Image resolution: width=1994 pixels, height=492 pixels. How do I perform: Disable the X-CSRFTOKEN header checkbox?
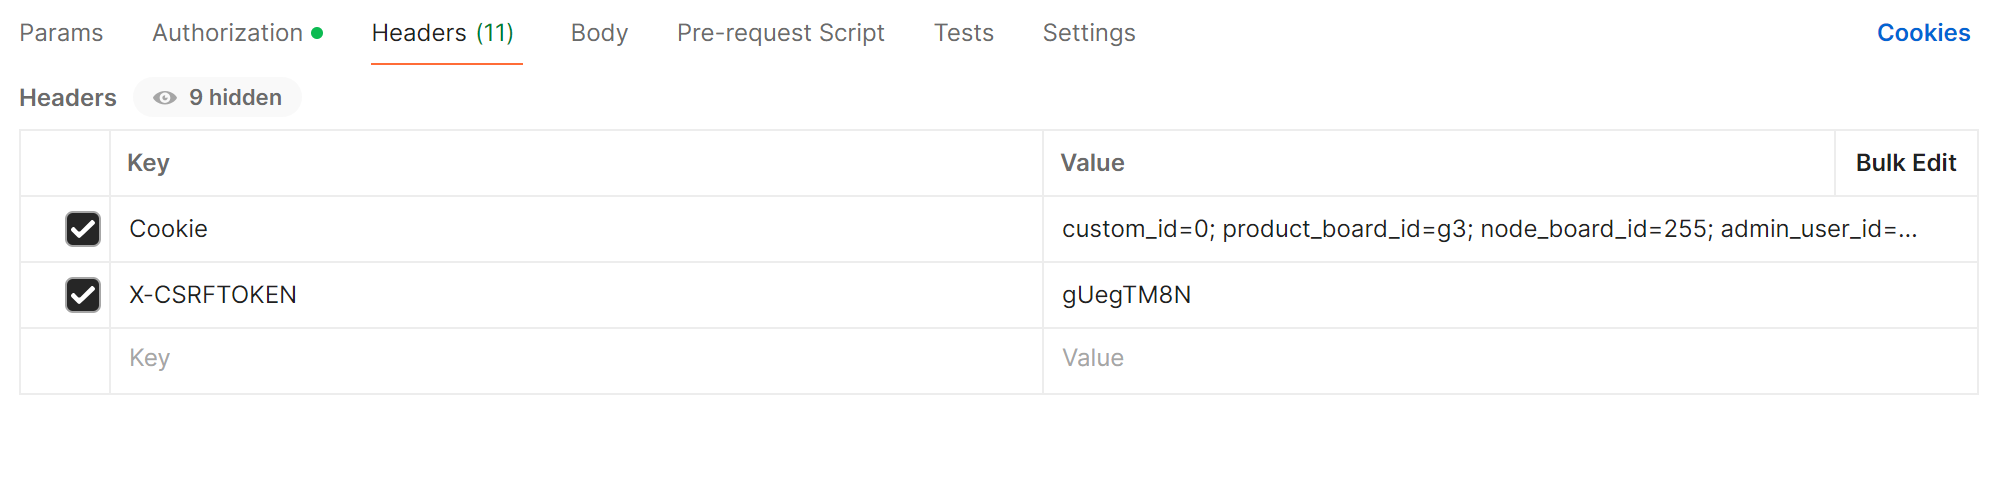83,295
